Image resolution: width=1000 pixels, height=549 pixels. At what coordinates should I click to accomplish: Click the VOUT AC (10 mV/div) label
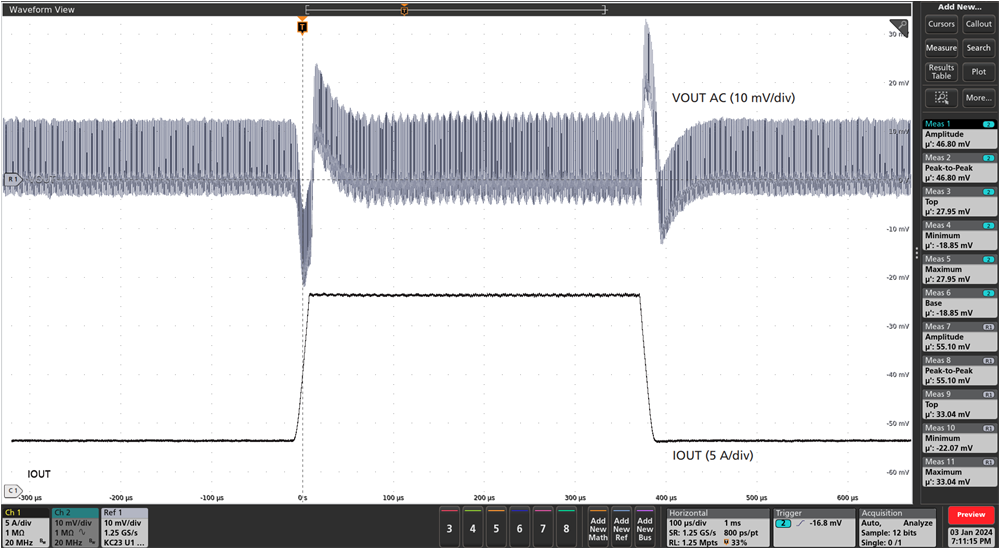pyautogui.click(x=733, y=98)
